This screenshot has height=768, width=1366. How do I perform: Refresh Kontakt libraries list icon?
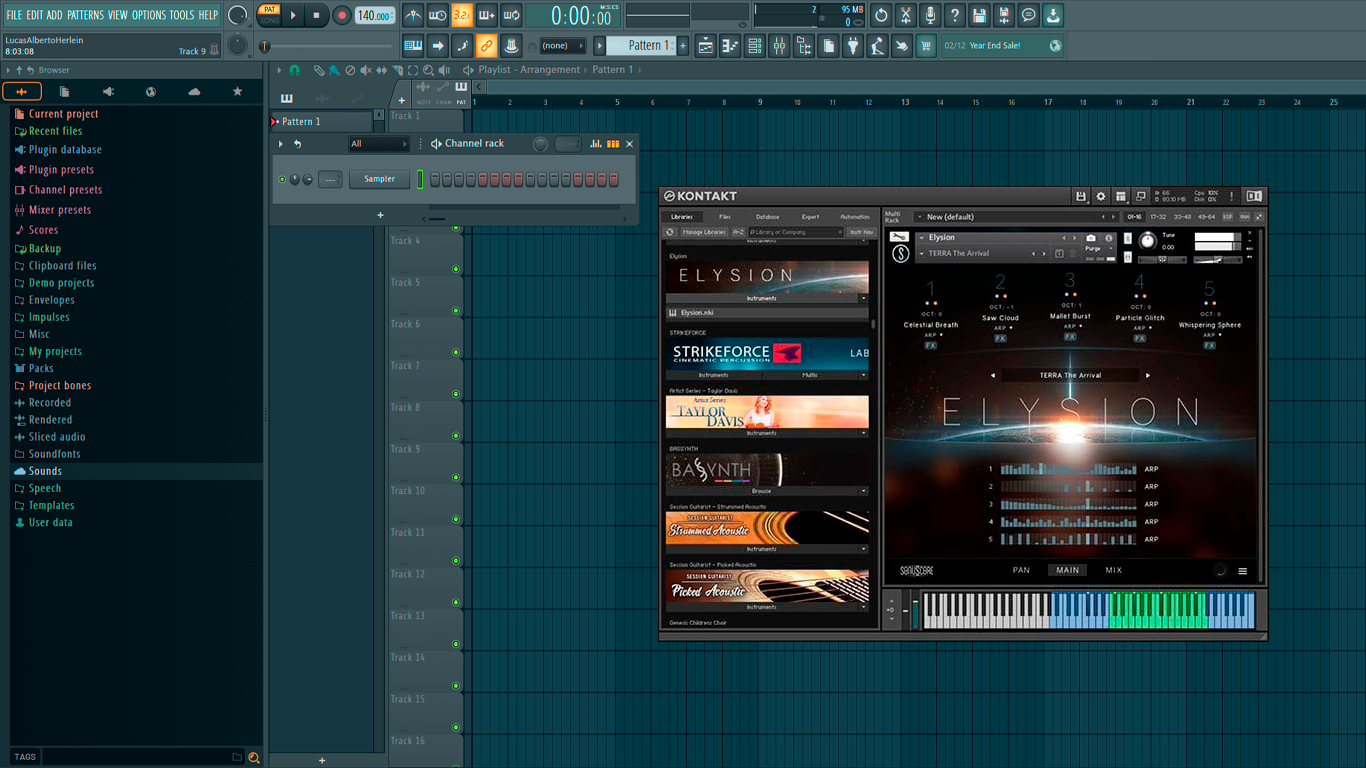670,232
